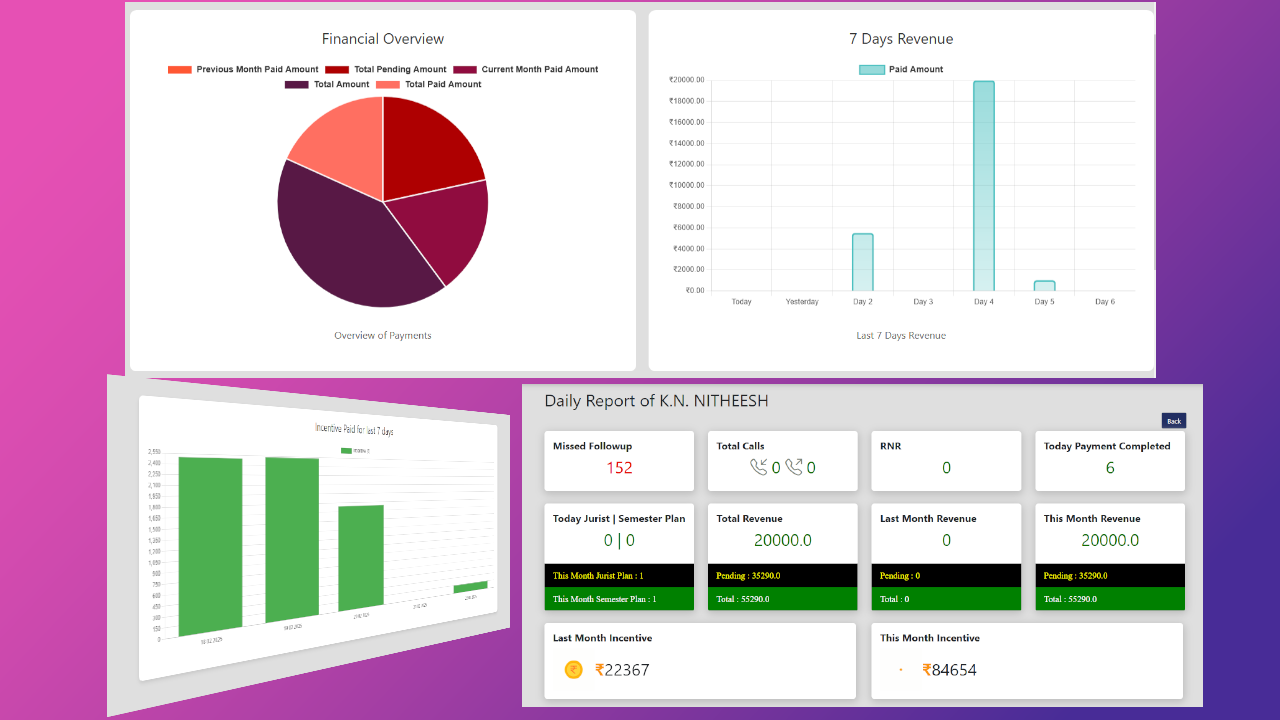Click the outgoing calls phone icon
Viewport: 1280px width, 720px height.
794,467
